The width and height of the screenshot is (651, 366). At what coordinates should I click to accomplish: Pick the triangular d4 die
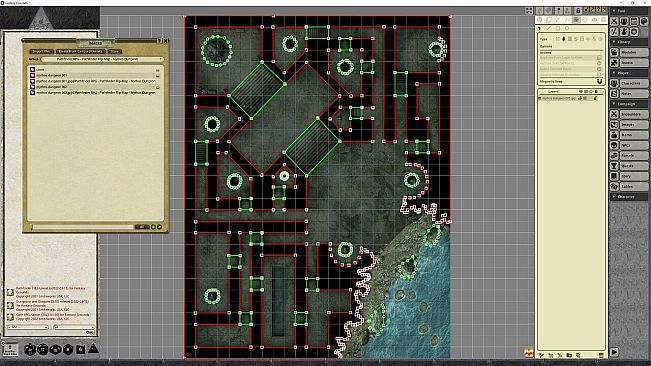click(x=93, y=349)
